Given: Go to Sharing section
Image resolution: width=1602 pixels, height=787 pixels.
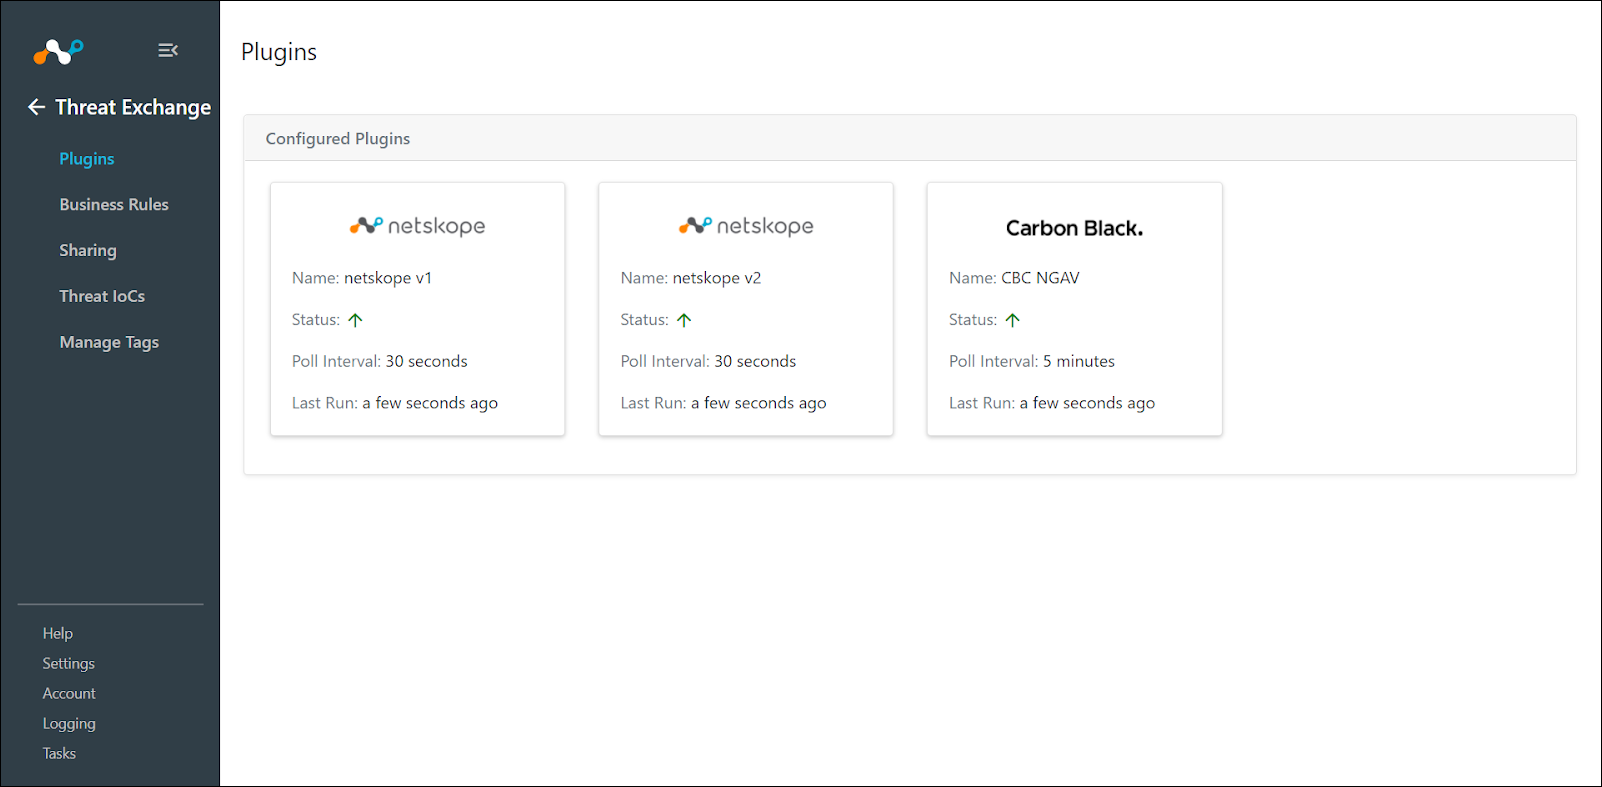Looking at the screenshot, I should click(88, 250).
